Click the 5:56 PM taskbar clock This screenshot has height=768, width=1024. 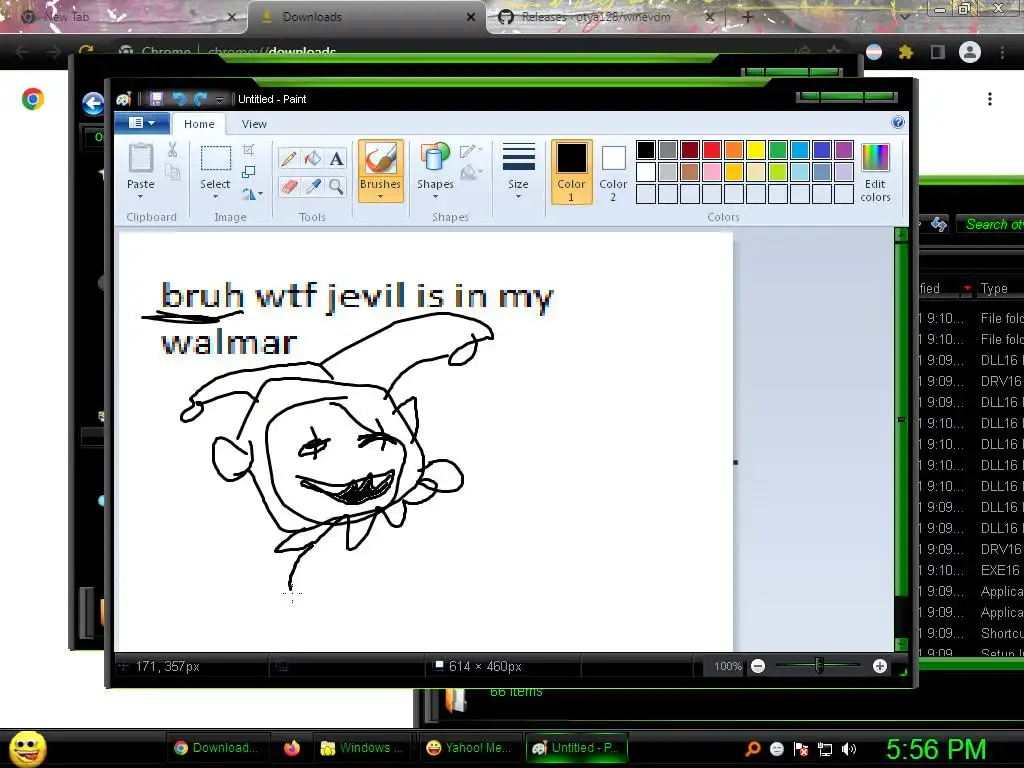[x=936, y=749]
